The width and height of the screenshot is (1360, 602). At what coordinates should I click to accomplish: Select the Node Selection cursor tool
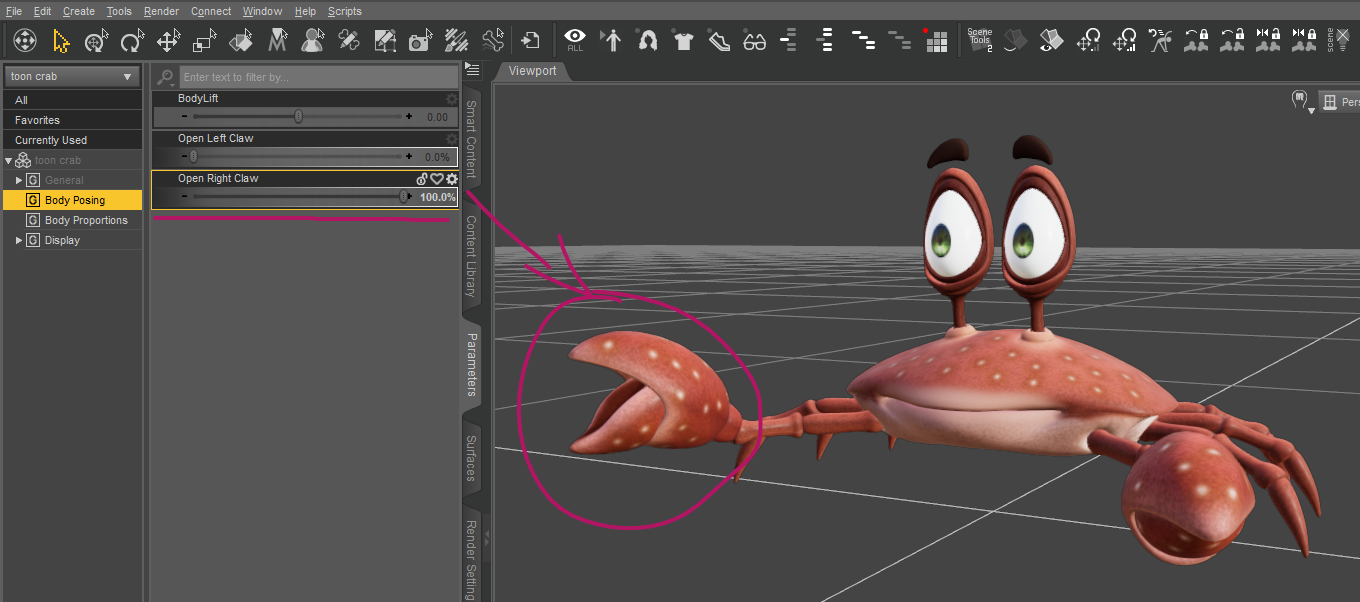tap(60, 40)
